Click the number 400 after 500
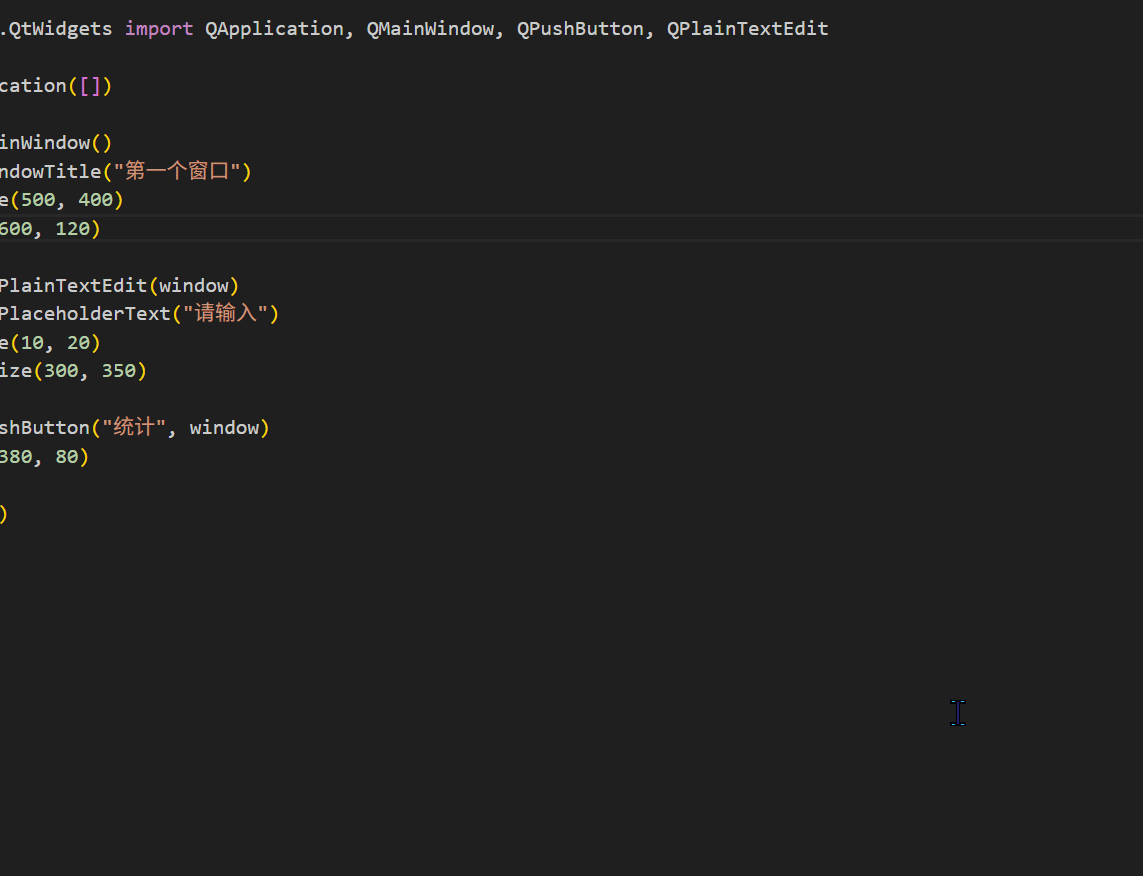1143x876 pixels. pos(95,199)
